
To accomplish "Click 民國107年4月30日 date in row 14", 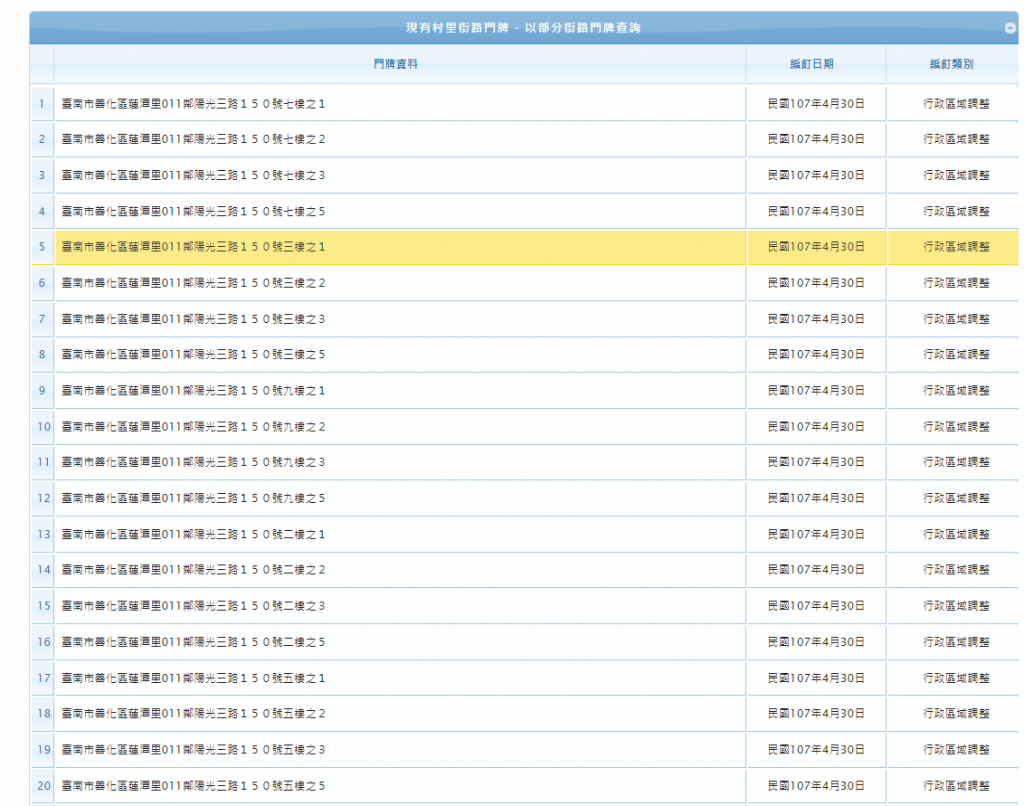I will (x=816, y=570).
